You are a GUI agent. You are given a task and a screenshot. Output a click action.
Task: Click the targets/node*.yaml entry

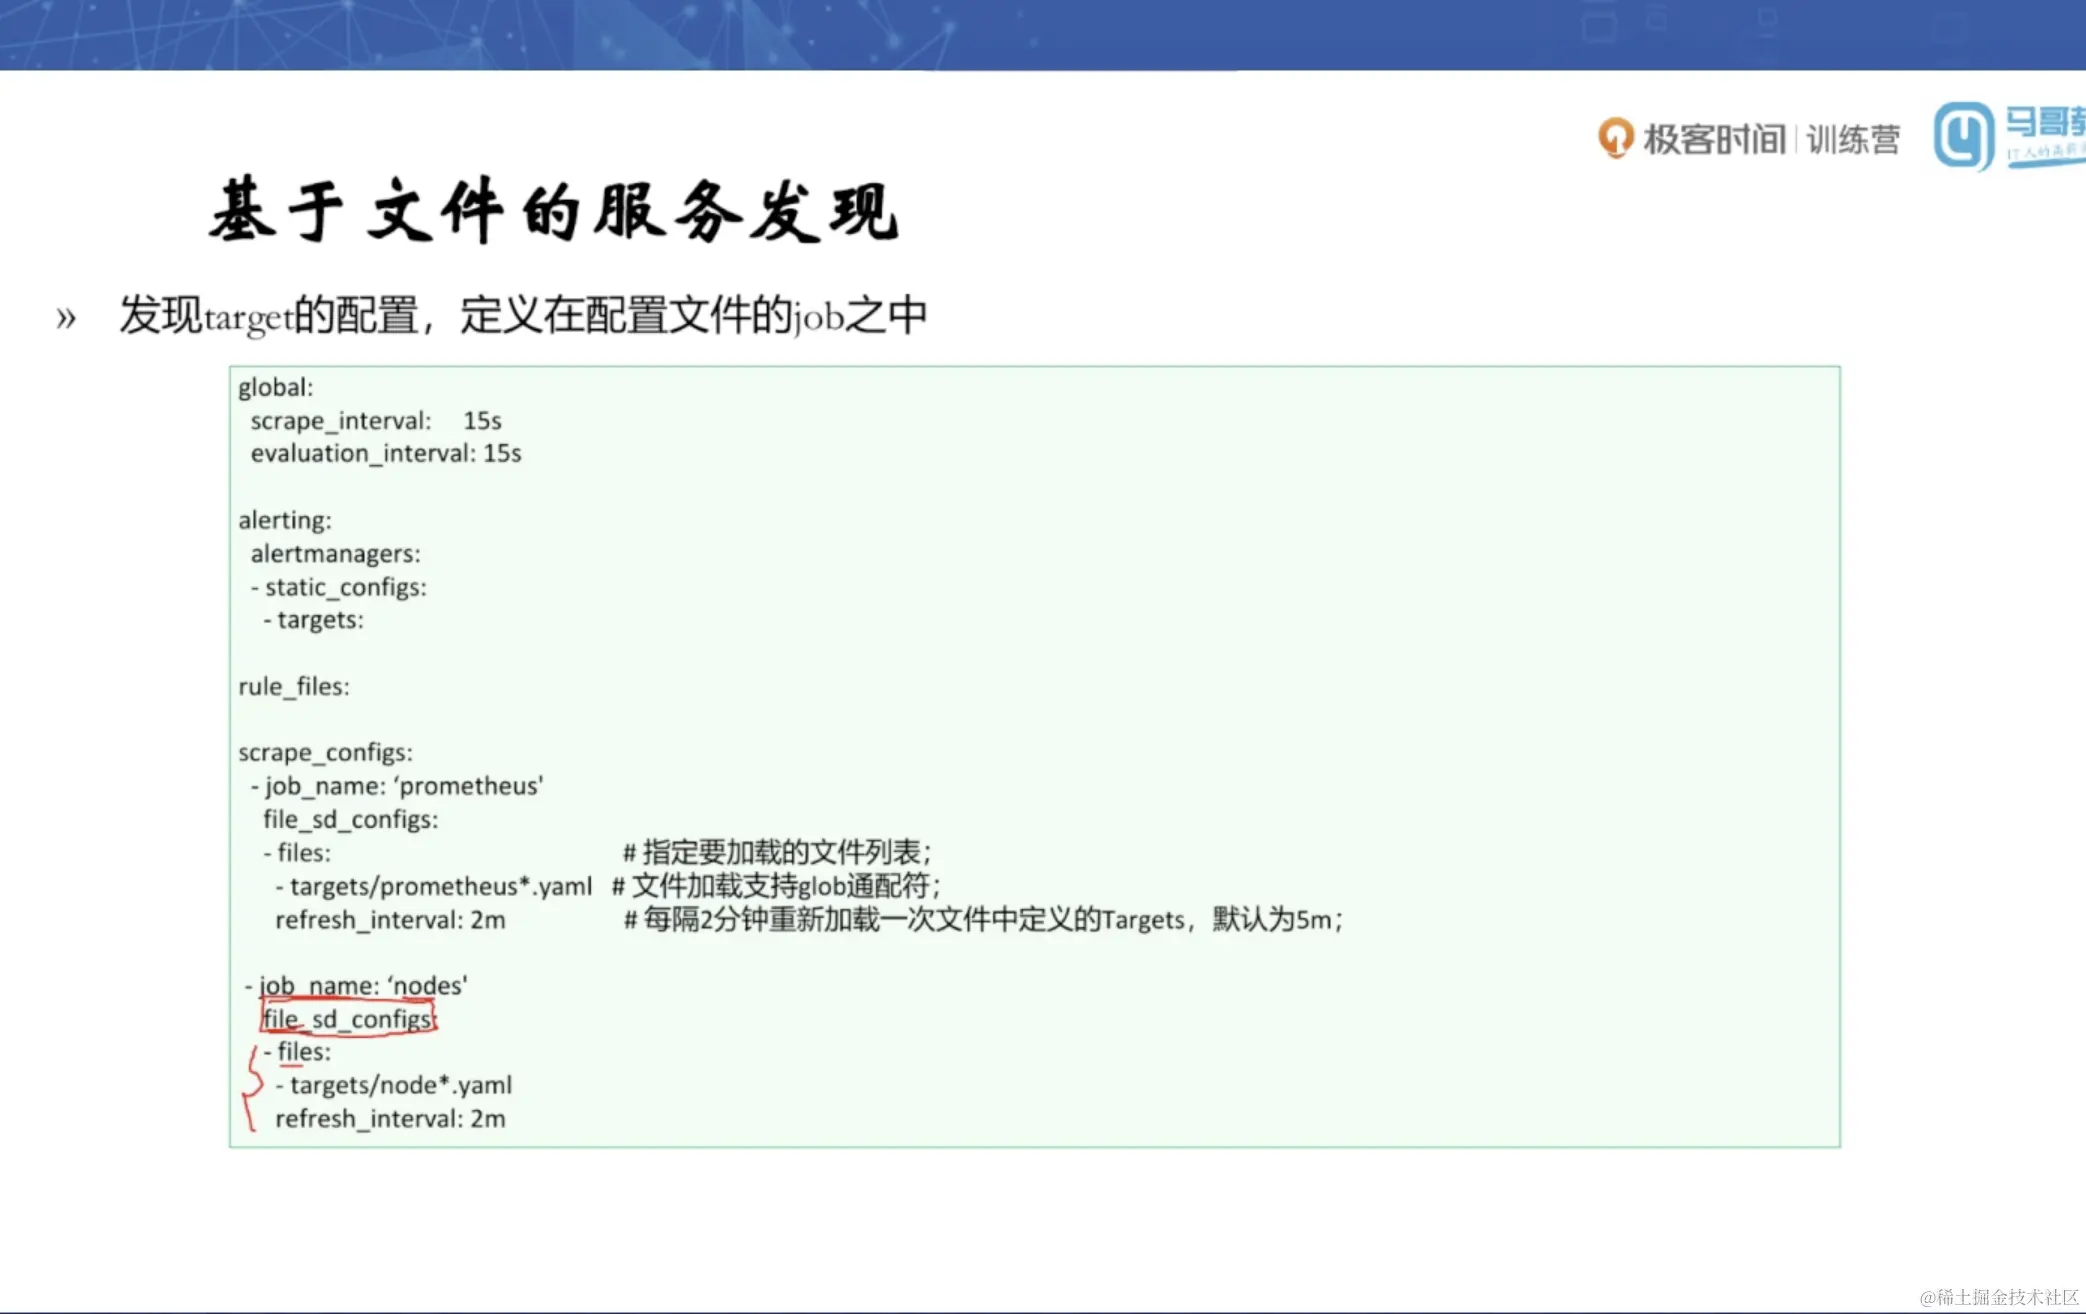(400, 1085)
